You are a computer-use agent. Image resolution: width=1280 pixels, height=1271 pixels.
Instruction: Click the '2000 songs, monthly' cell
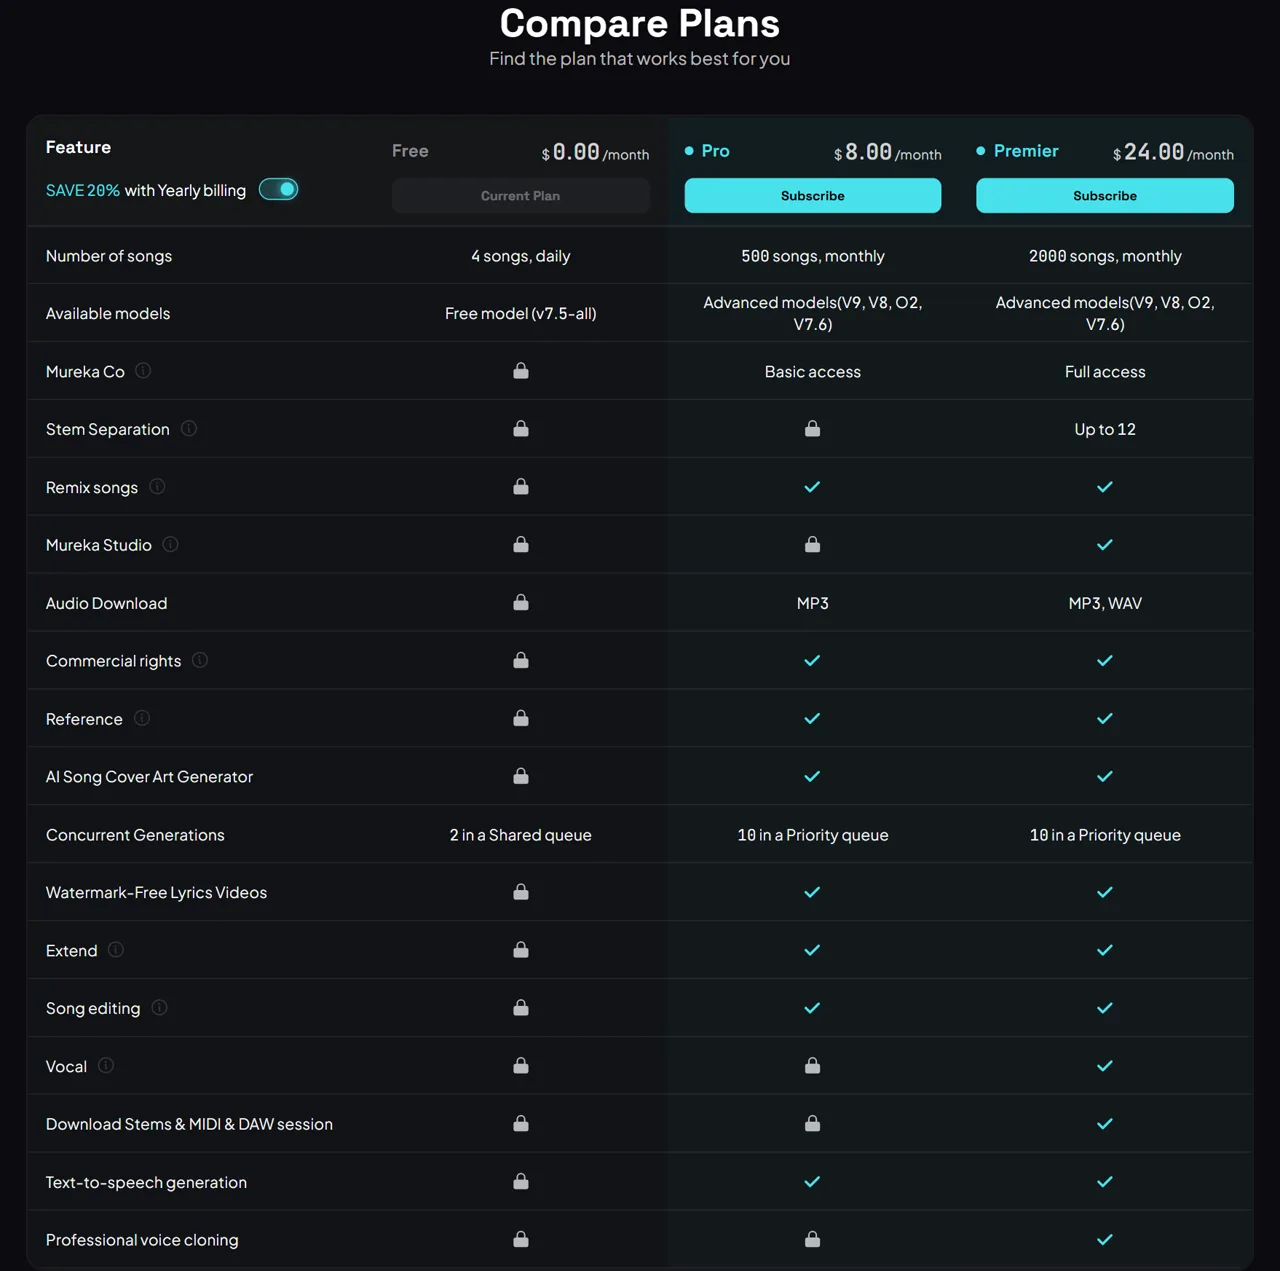point(1105,256)
